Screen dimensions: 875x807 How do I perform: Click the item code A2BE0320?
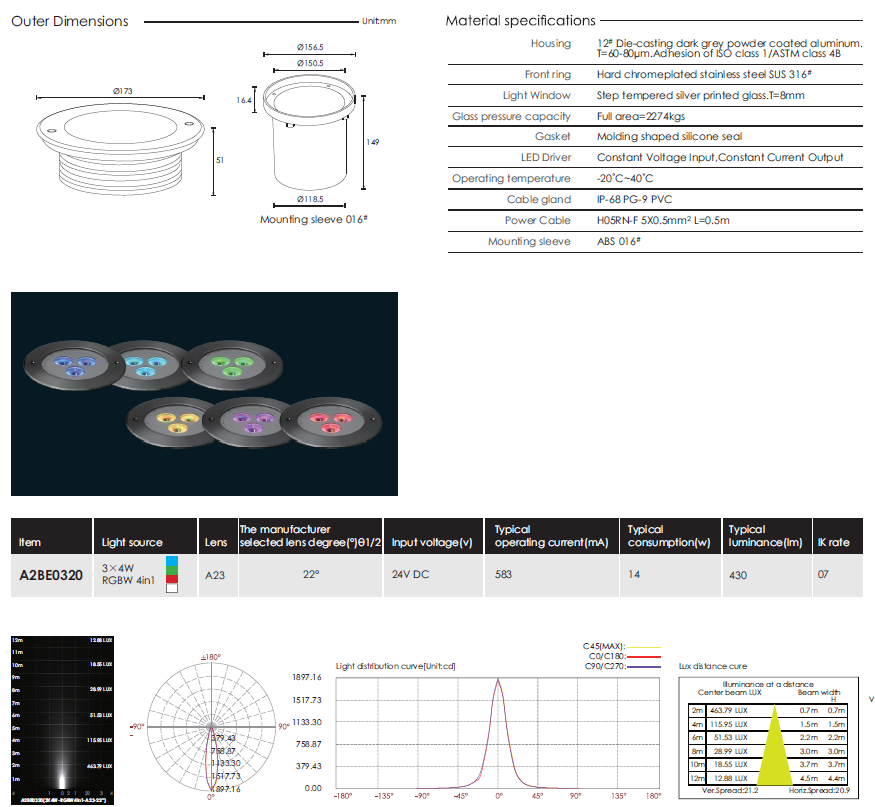pyautogui.click(x=52, y=575)
